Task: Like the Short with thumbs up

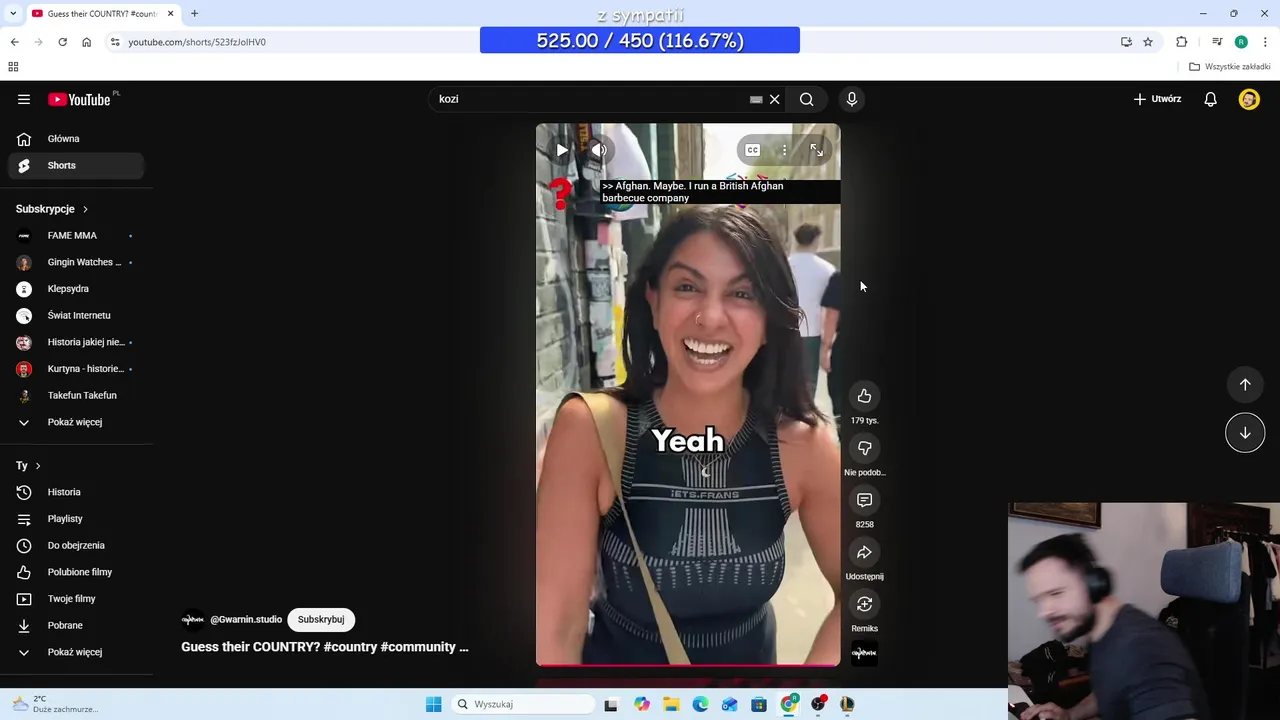Action: (x=865, y=396)
